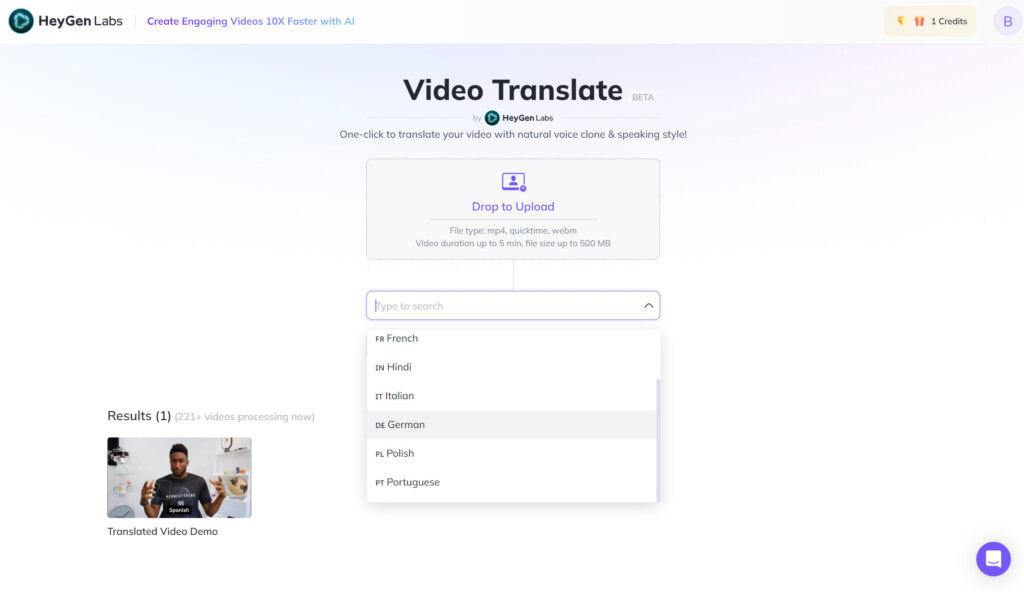This screenshot has width=1024, height=592.
Task: Open the Translated Video Demo thumbnail
Action: (x=179, y=478)
